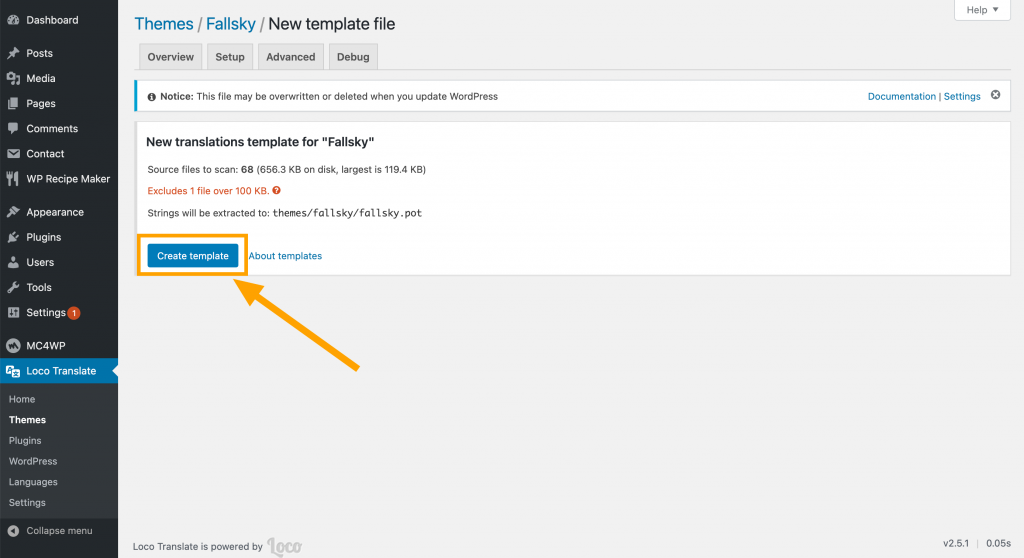This screenshot has height=558, width=1024.
Task: Expand the Help dropdown
Action: 983,10
